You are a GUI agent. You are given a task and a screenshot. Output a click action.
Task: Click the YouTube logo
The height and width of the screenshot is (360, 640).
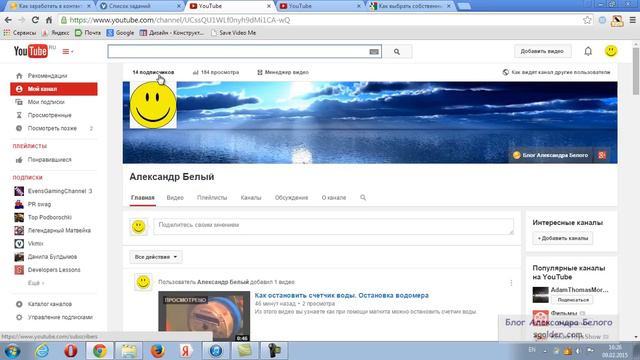pos(31,51)
